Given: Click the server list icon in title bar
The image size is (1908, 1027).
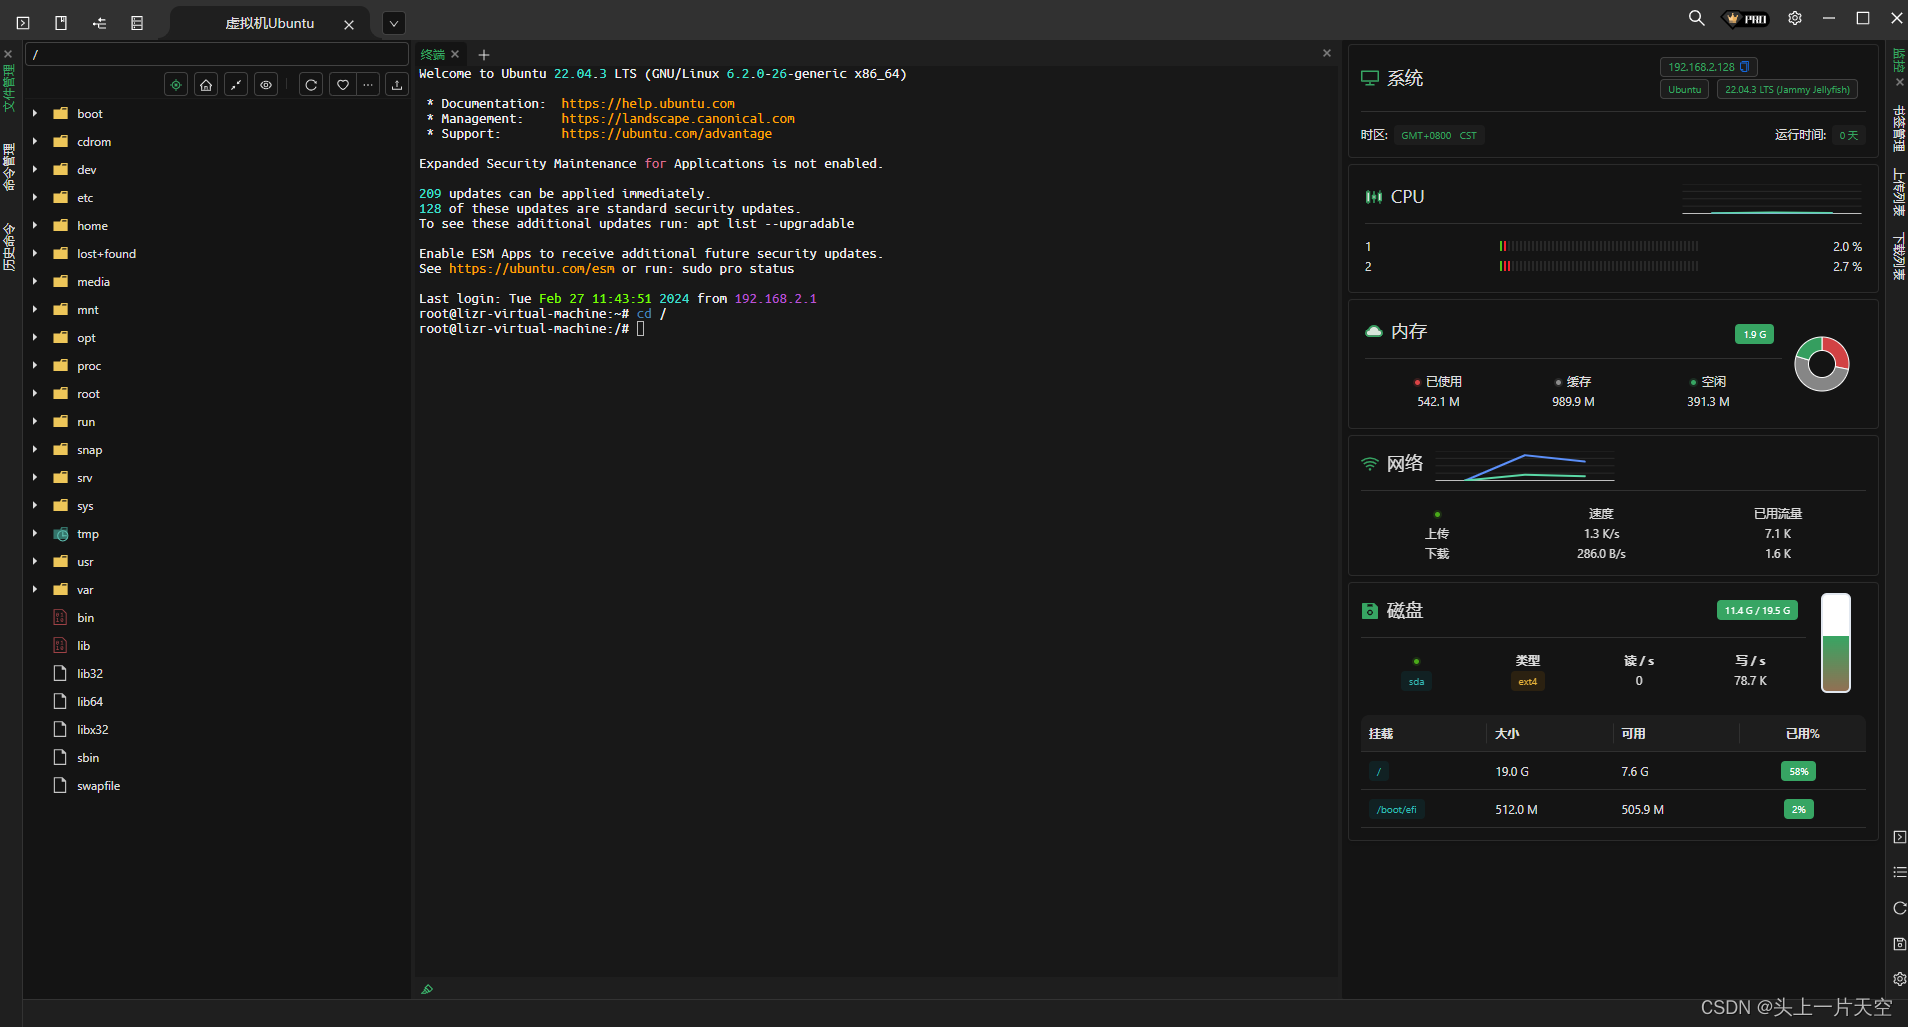Looking at the screenshot, I should point(137,22).
